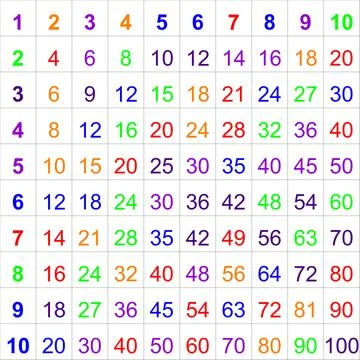Click the red 54 cell
The image size is (360, 360).
coord(198,310)
